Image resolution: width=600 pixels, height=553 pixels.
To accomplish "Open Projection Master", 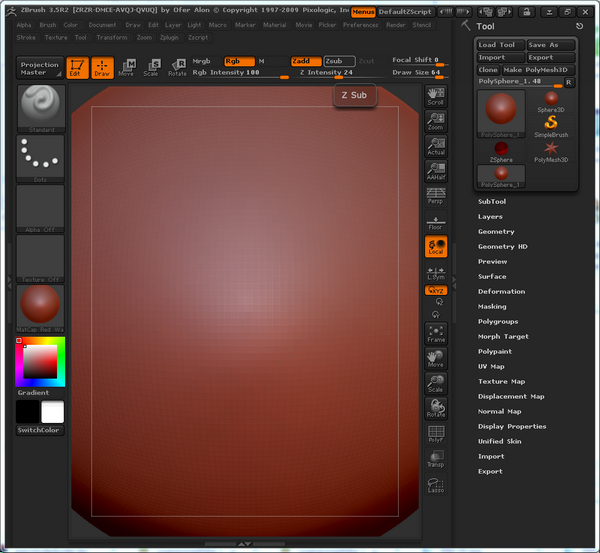I will (x=40, y=68).
